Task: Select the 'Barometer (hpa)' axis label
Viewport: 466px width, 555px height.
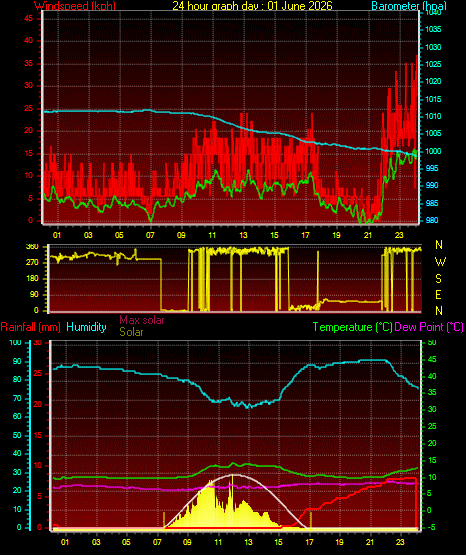Action: (409, 6)
